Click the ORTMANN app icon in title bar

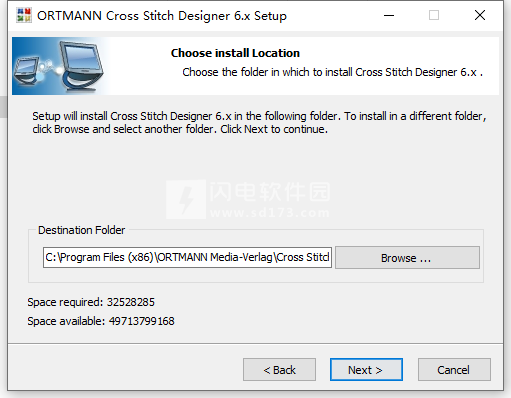(x=24, y=15)
